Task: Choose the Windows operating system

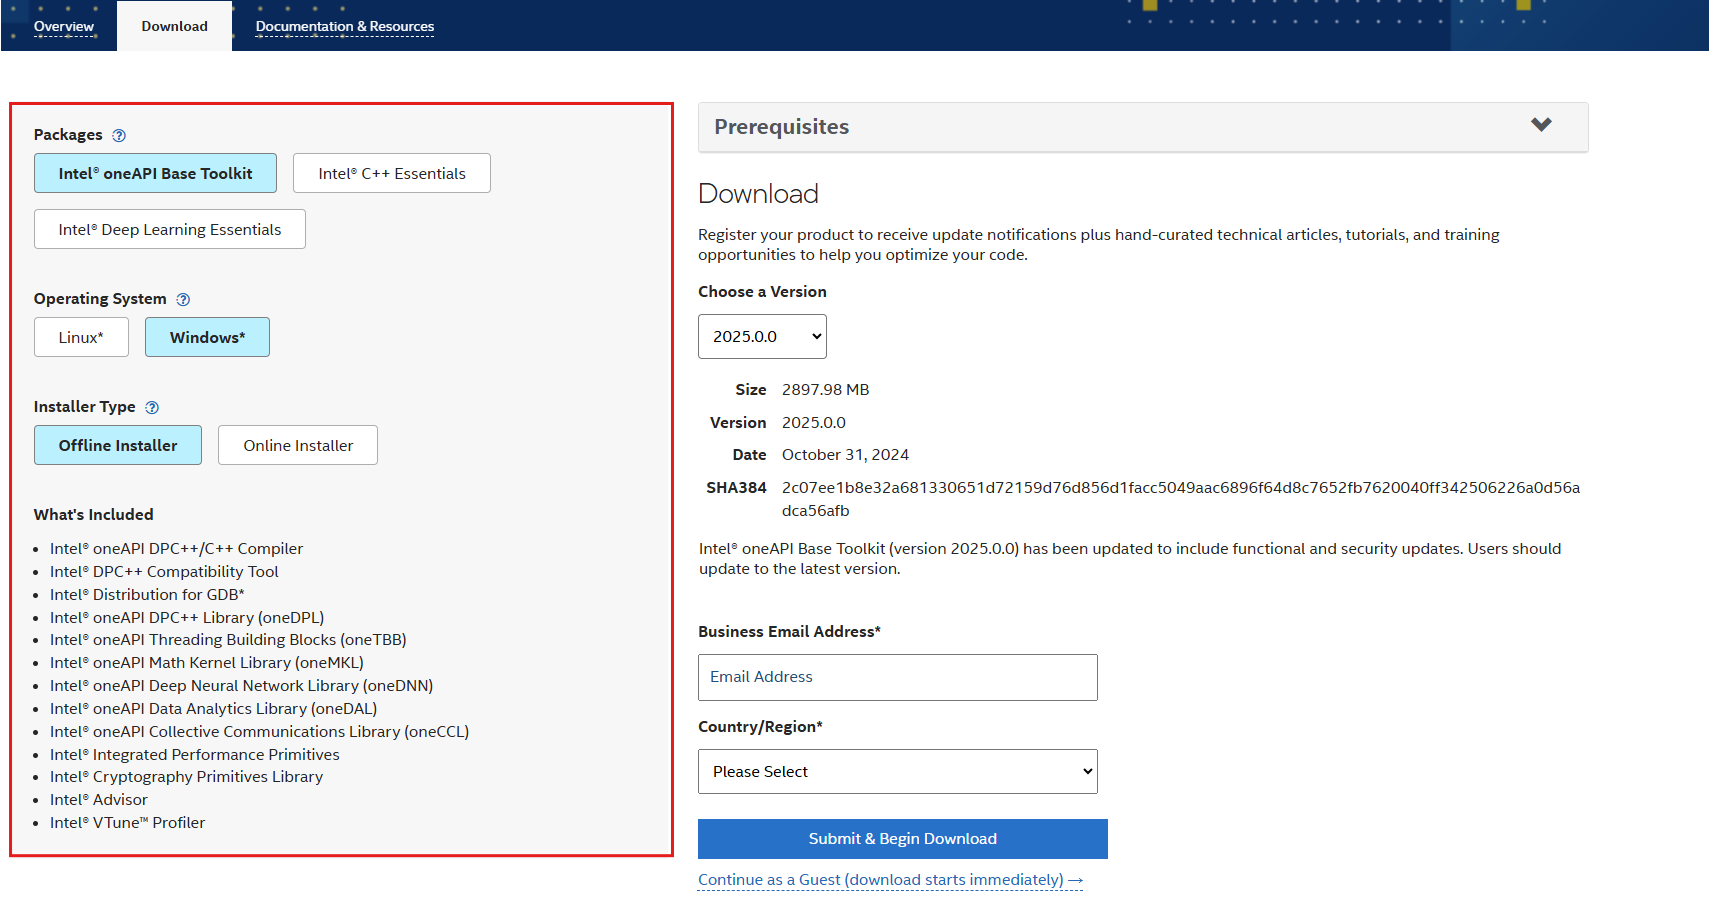Action: pos(207,337)
